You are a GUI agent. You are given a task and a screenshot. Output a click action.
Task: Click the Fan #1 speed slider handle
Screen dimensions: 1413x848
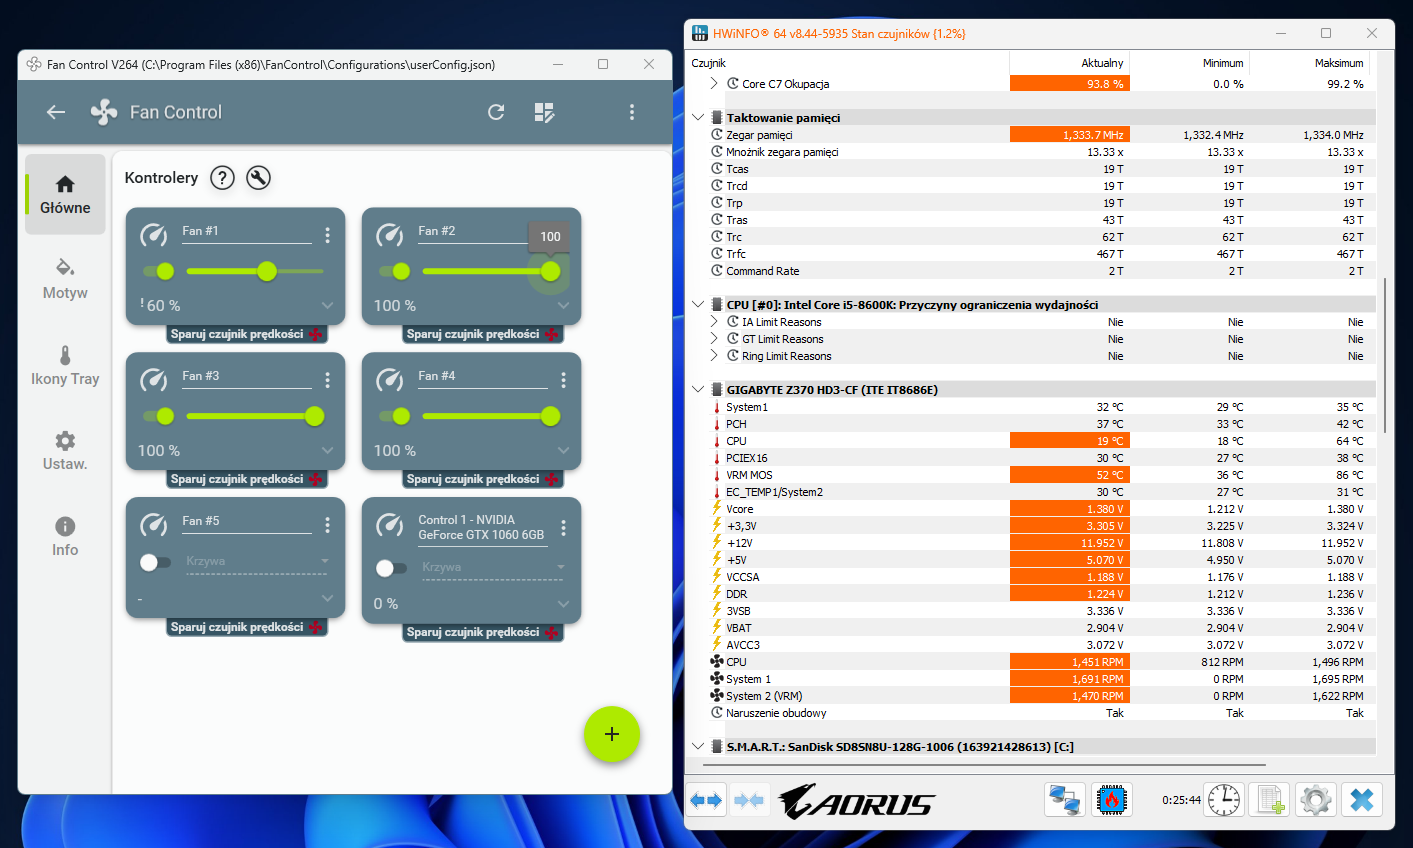tap(267, 271)
